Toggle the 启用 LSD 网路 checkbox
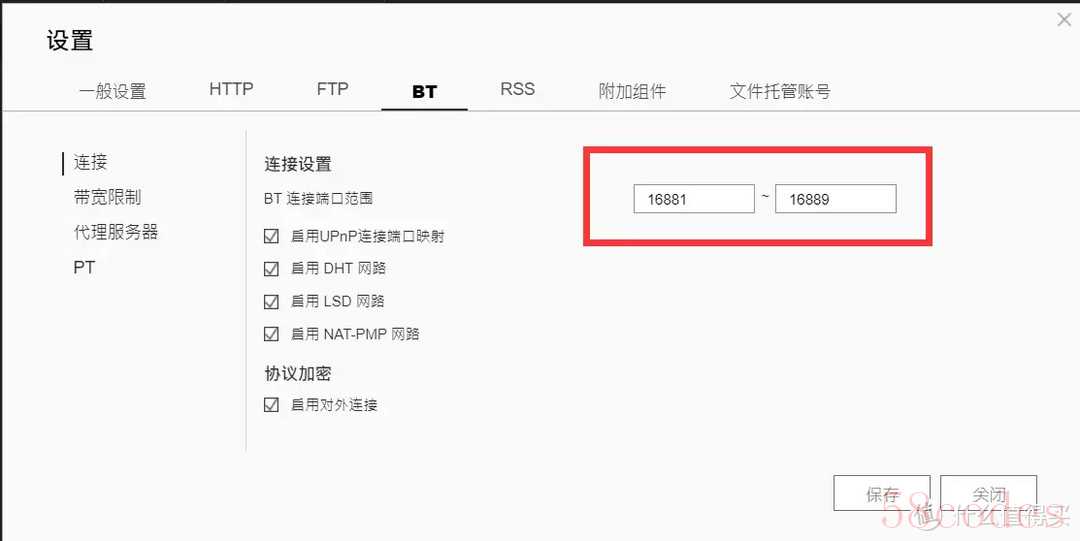Image resolution: width=1080 pixels, height=541 pixels. click(x=271, y=302)
